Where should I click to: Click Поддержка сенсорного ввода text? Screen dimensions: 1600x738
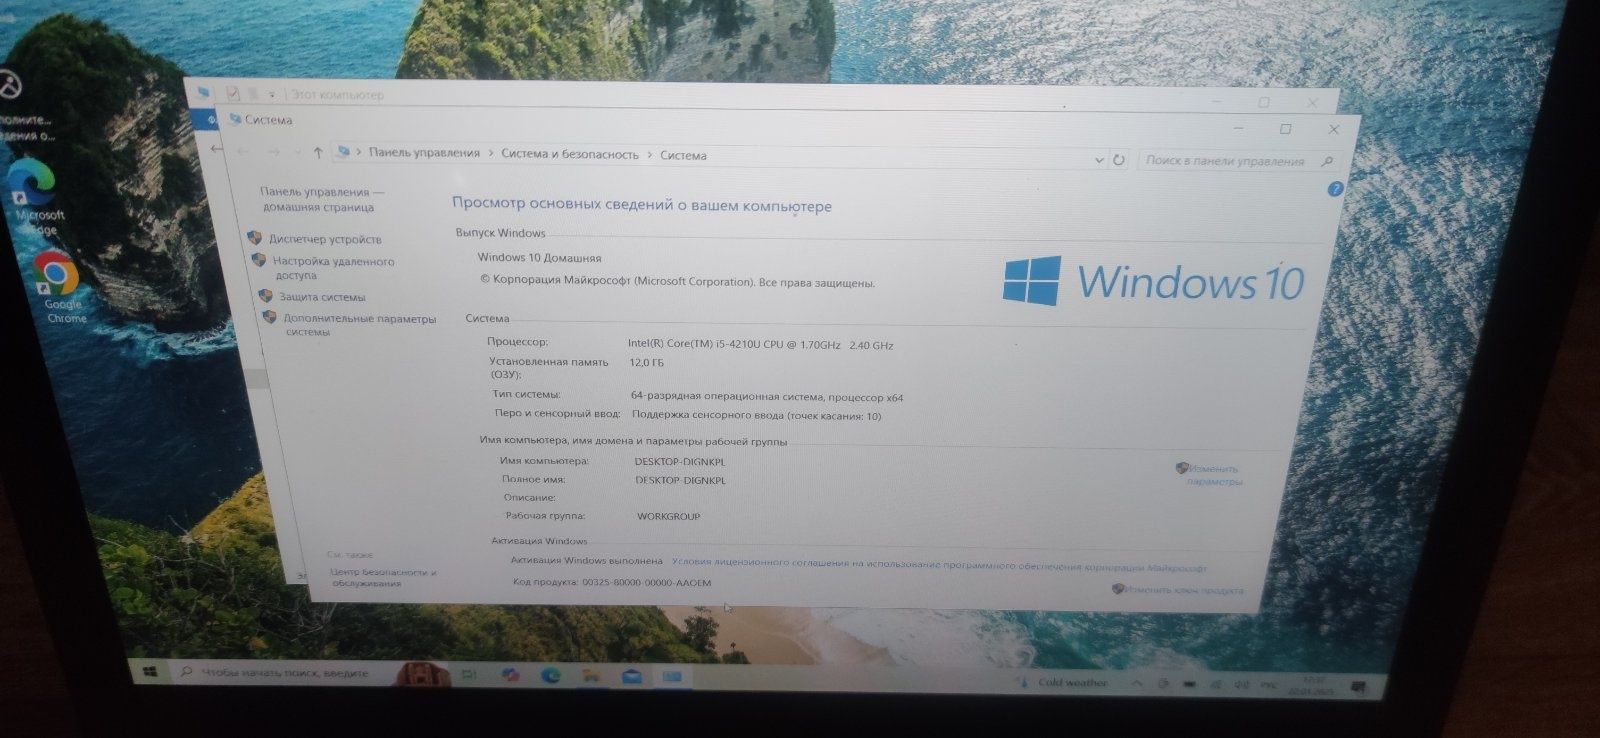pyautogui.click(x=756, y=415)
